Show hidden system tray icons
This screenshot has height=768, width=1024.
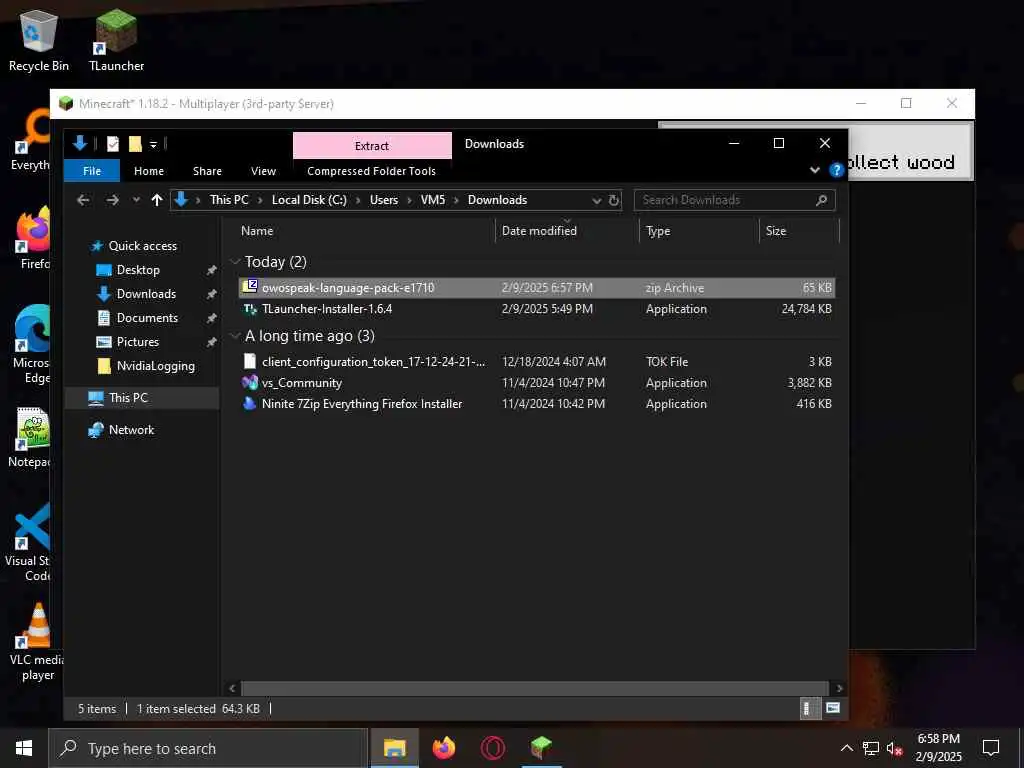pos(846,748)
